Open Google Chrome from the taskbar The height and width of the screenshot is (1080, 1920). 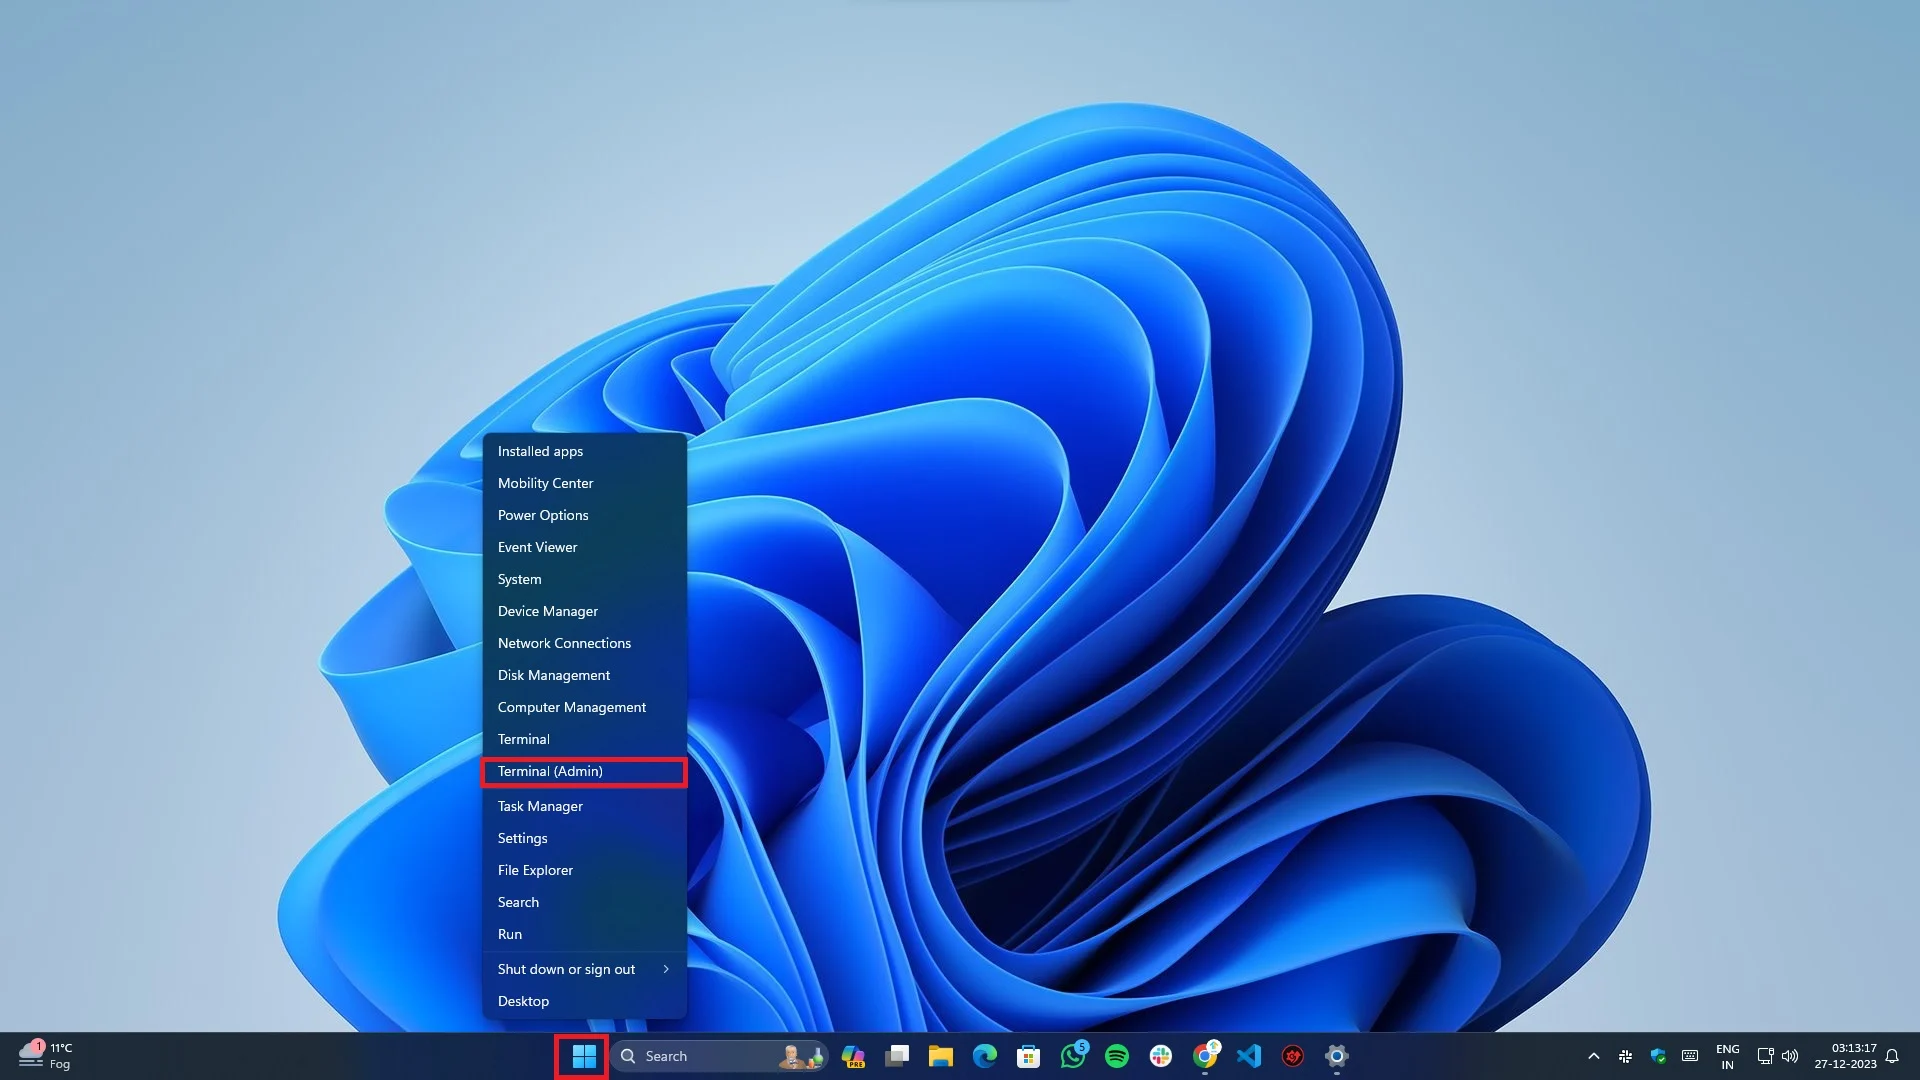click(x=1205, y=1056)
